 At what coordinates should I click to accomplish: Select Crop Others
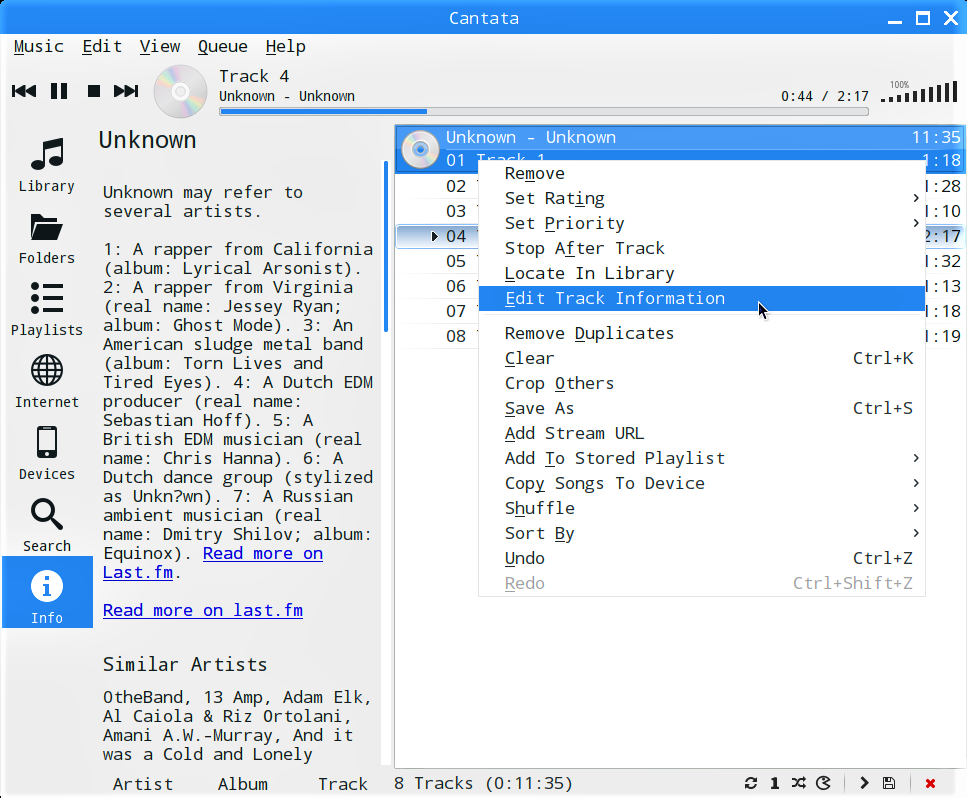(x=702, y=383)
